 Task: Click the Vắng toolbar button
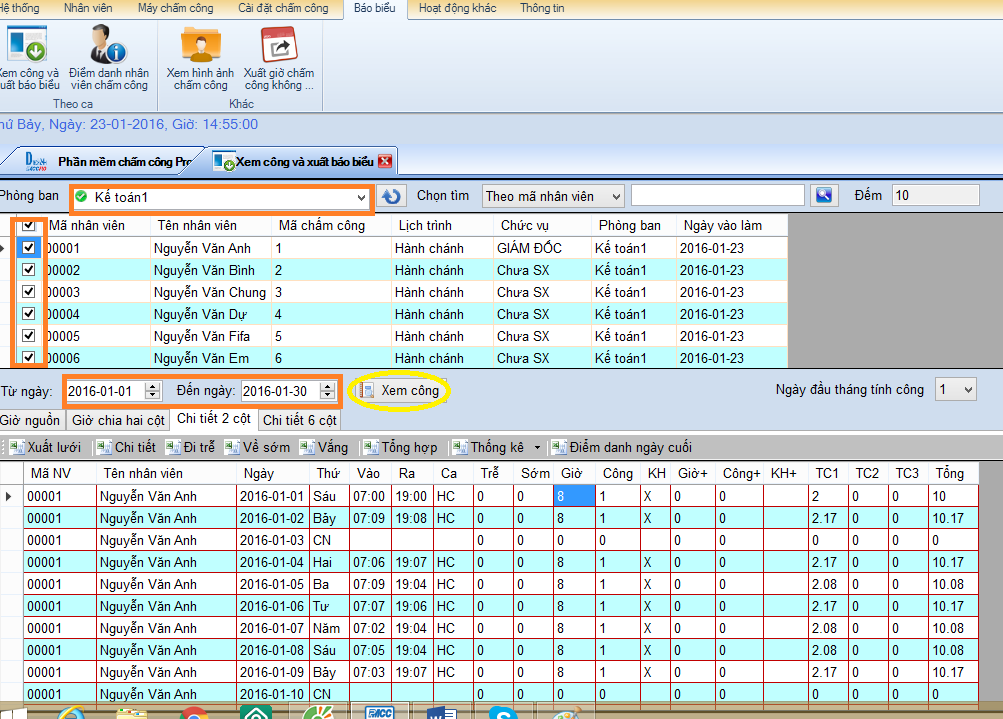coord(324,447)
